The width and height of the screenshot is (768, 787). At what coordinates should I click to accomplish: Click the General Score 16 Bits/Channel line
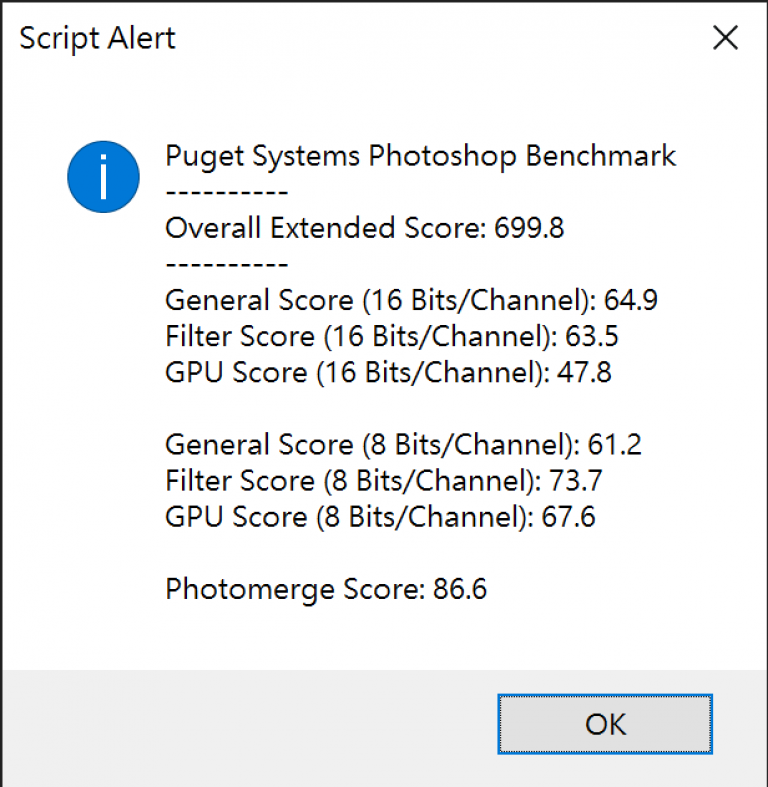coord(411,300)
